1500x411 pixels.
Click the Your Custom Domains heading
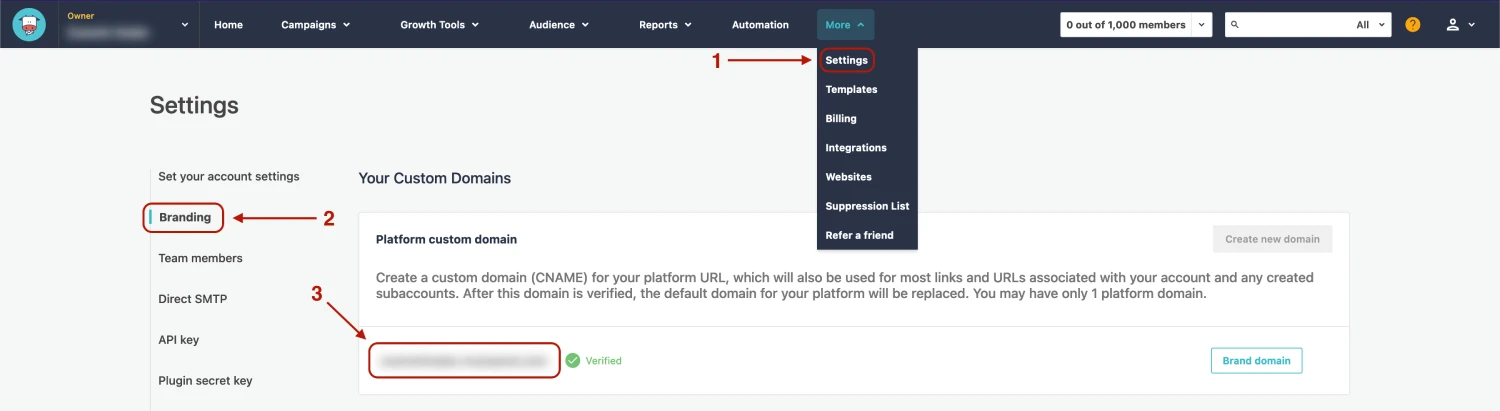[x=435, y=178]
